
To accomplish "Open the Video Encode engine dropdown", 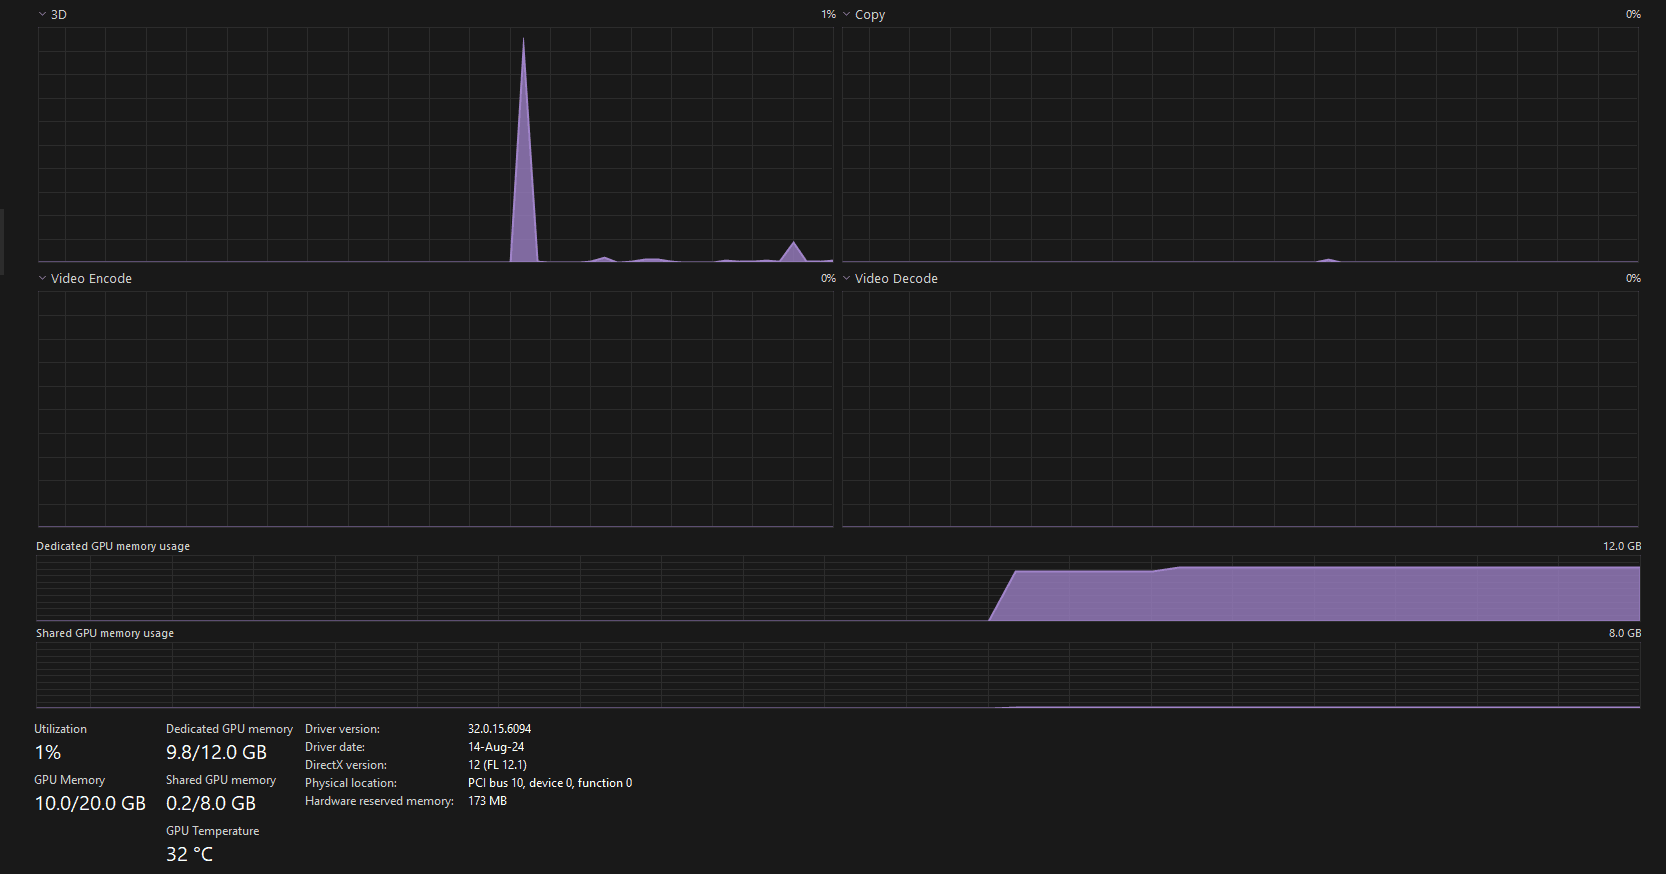I will tap(42, 279).
